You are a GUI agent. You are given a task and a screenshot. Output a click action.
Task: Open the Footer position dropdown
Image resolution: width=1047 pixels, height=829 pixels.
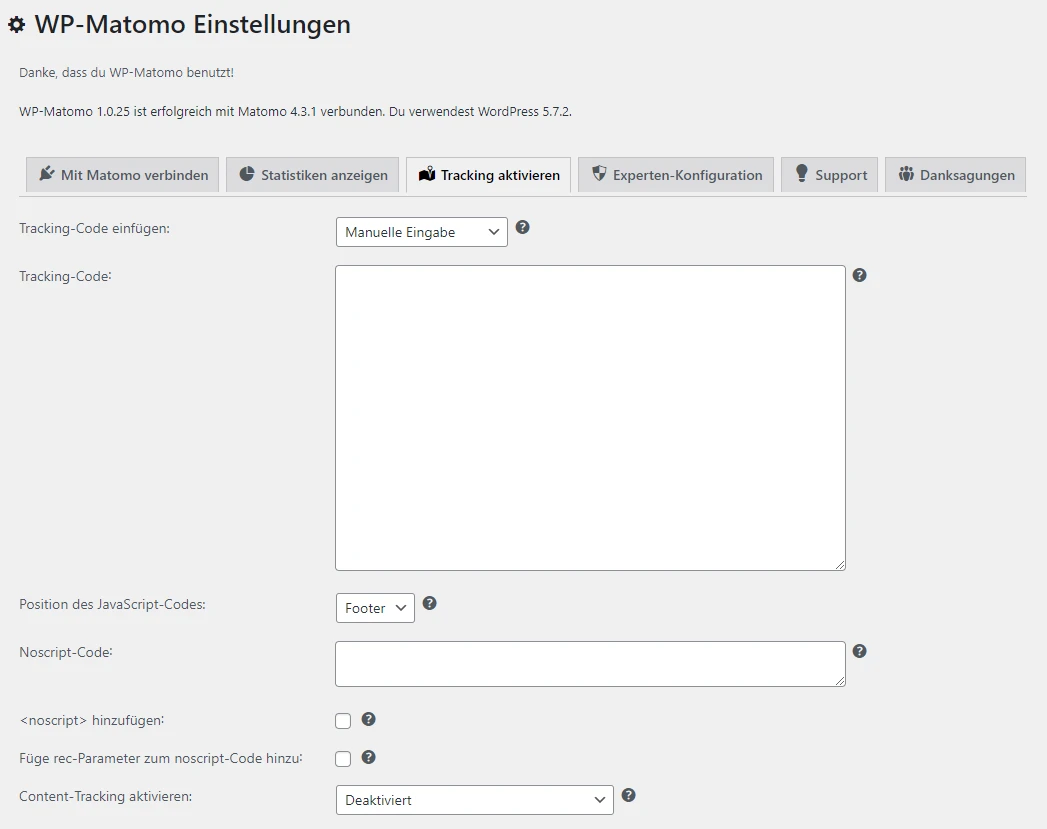click(375, 608)
